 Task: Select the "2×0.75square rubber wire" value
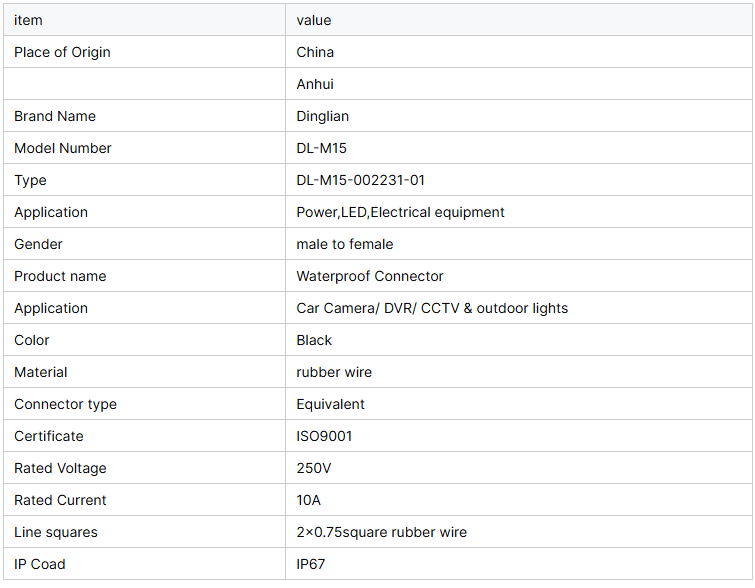tap(381, 532)
